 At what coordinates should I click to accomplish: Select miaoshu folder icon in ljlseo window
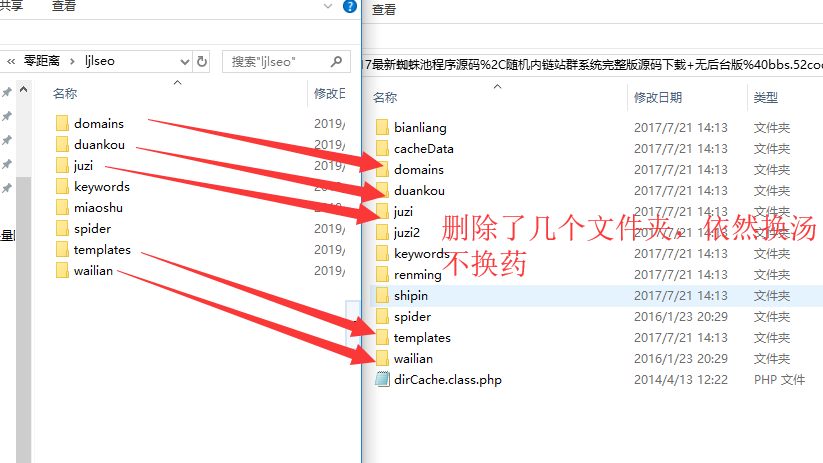tap(62, 207)
